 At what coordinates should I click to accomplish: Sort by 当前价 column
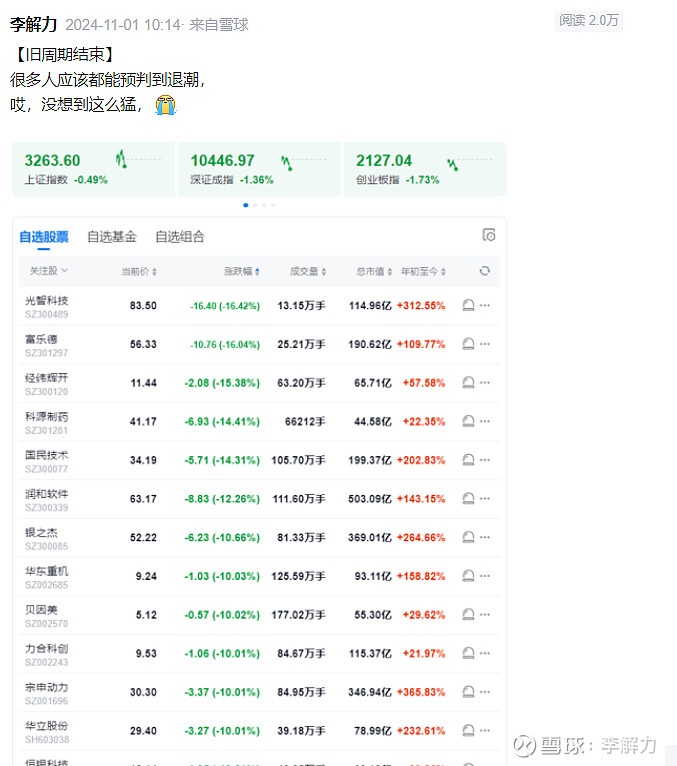pos(139,271)
